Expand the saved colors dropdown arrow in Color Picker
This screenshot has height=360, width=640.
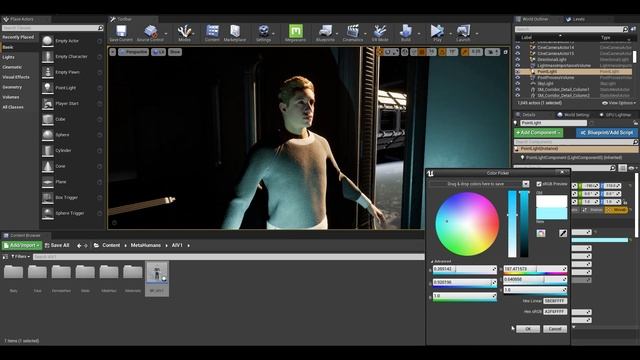526,184
